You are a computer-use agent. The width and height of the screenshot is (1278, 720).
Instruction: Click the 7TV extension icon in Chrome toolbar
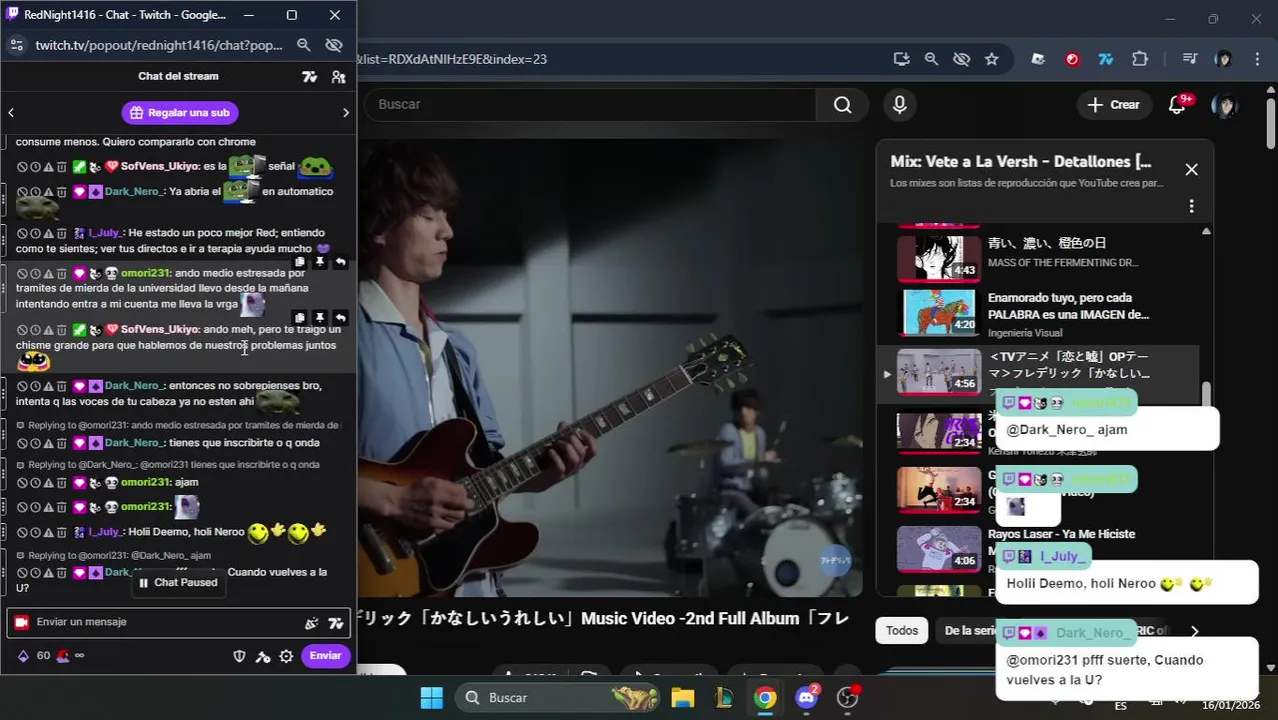[x=1105, y=59]
